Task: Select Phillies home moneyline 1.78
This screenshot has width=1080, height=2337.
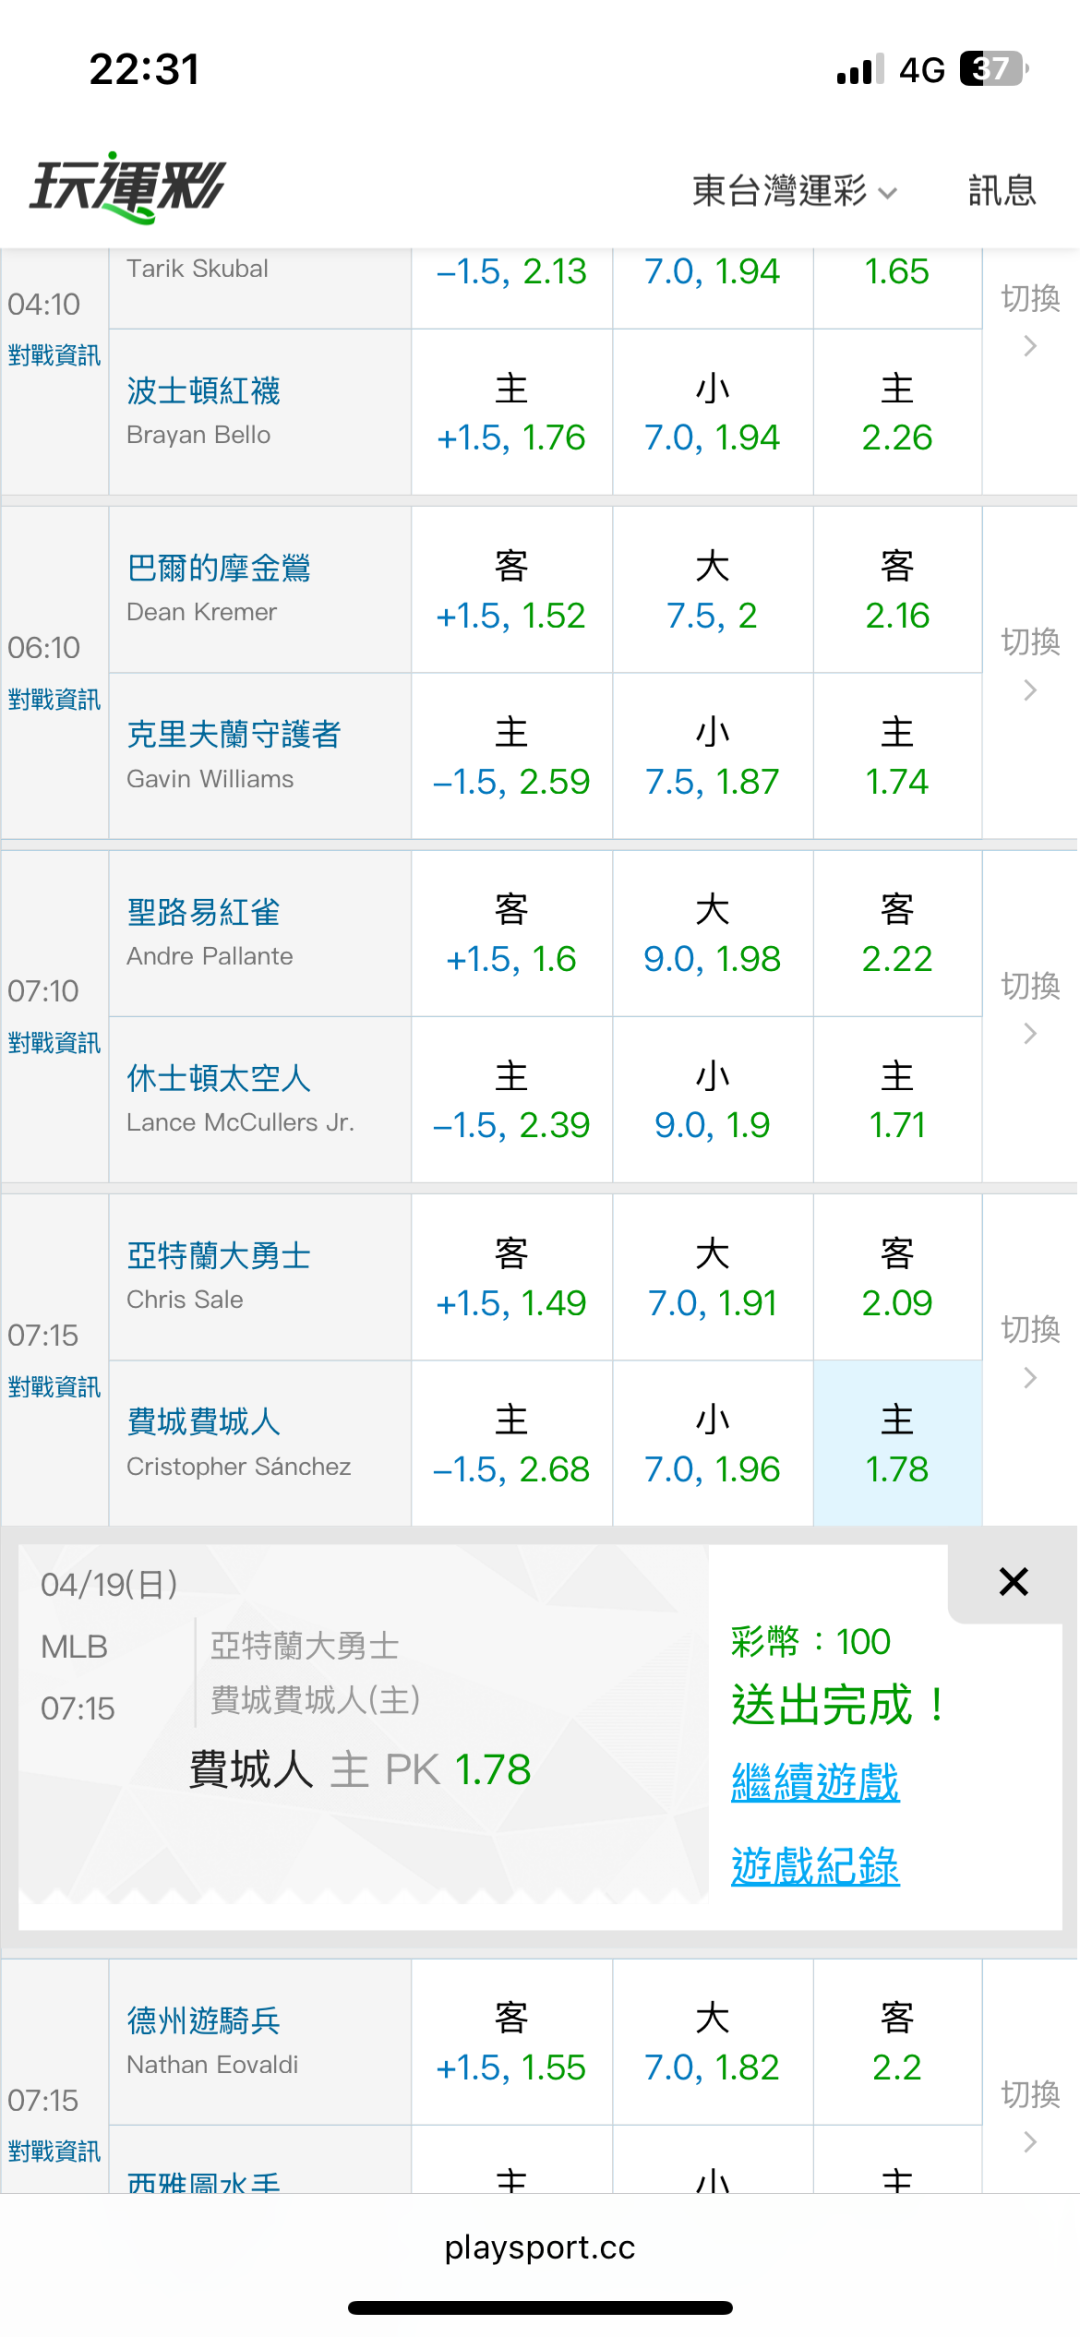Action: pyautogui.click(x=897, y=1443)
